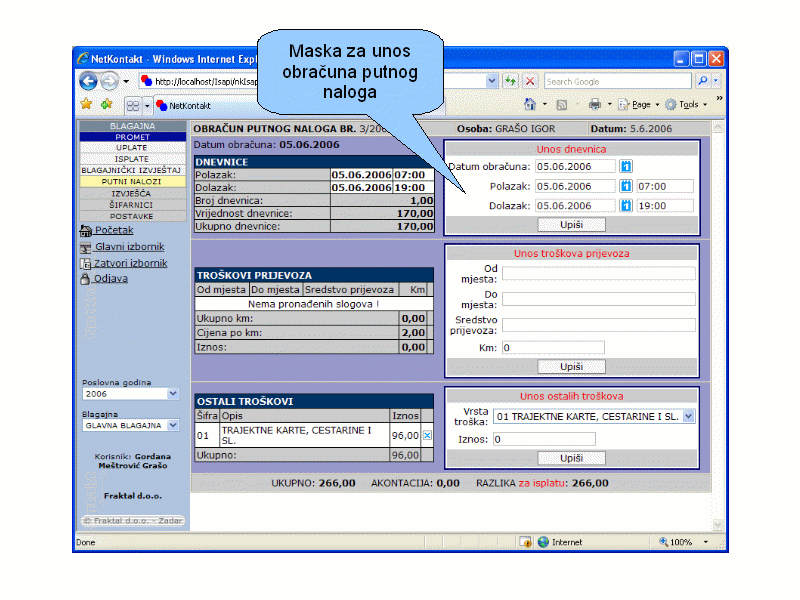Expand the Blagajna selection dropdown
The height and width of the screenshot is (600, 800).
tap(172, 426)
